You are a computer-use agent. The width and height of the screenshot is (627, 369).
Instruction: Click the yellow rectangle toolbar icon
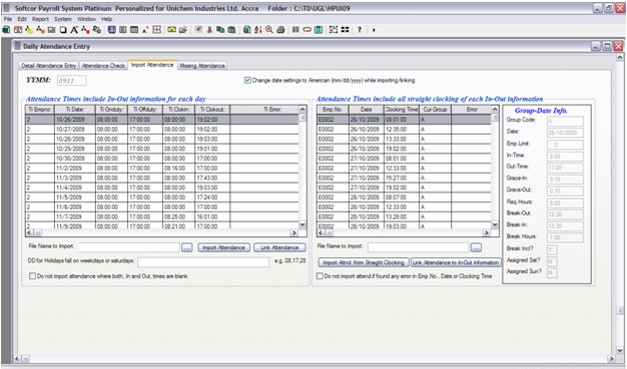click(172, 30)
